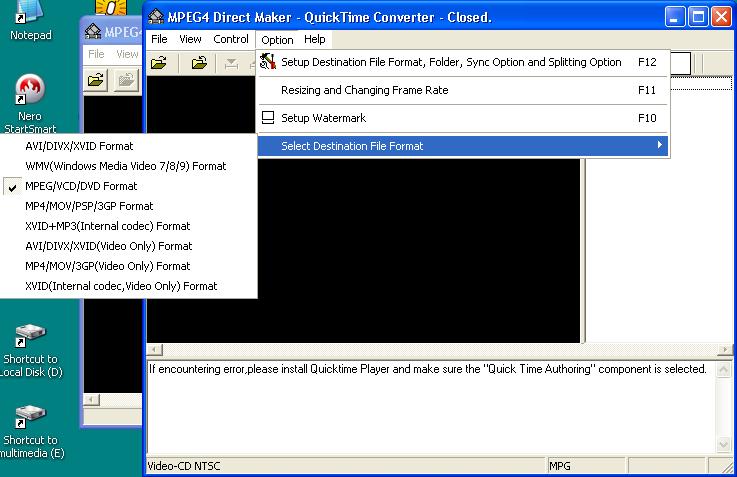The height and width of the screenshot is (477, 737).
Task: Click the black video preview area
Action: click(418, 250)
